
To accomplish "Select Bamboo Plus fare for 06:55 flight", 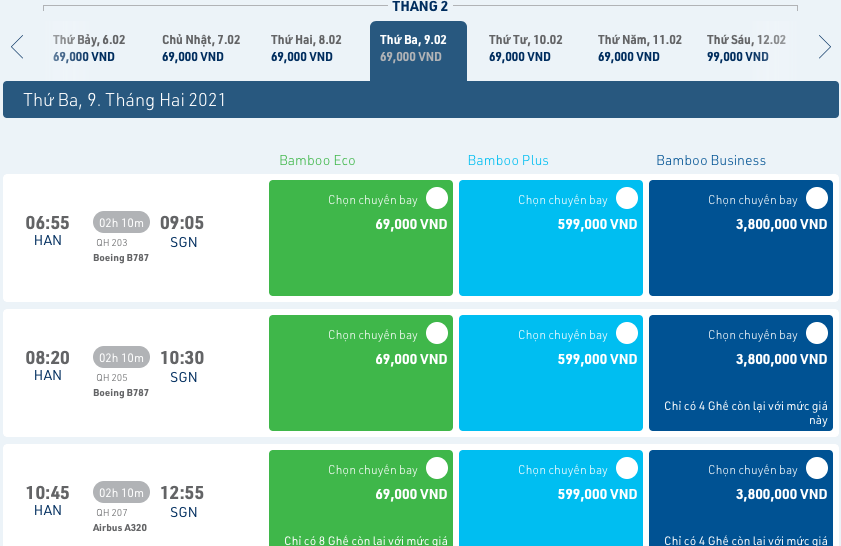I will 626,198.
